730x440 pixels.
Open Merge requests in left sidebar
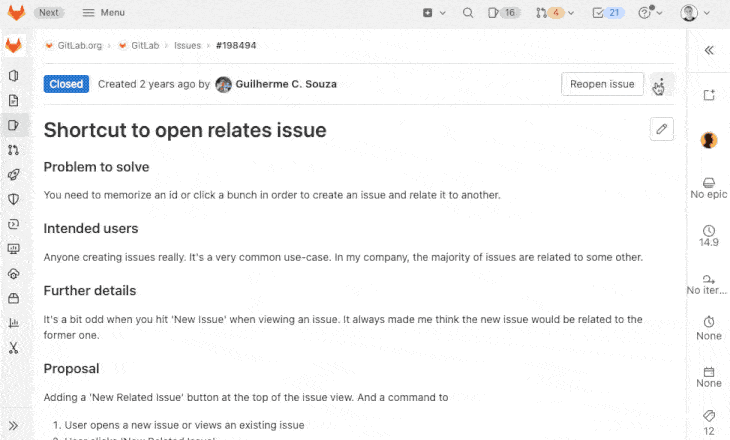point(14,150)
